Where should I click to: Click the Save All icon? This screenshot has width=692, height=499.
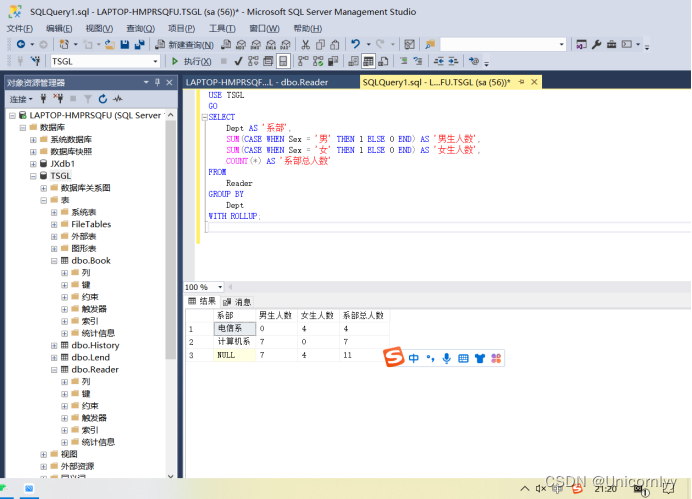point(139,45)
